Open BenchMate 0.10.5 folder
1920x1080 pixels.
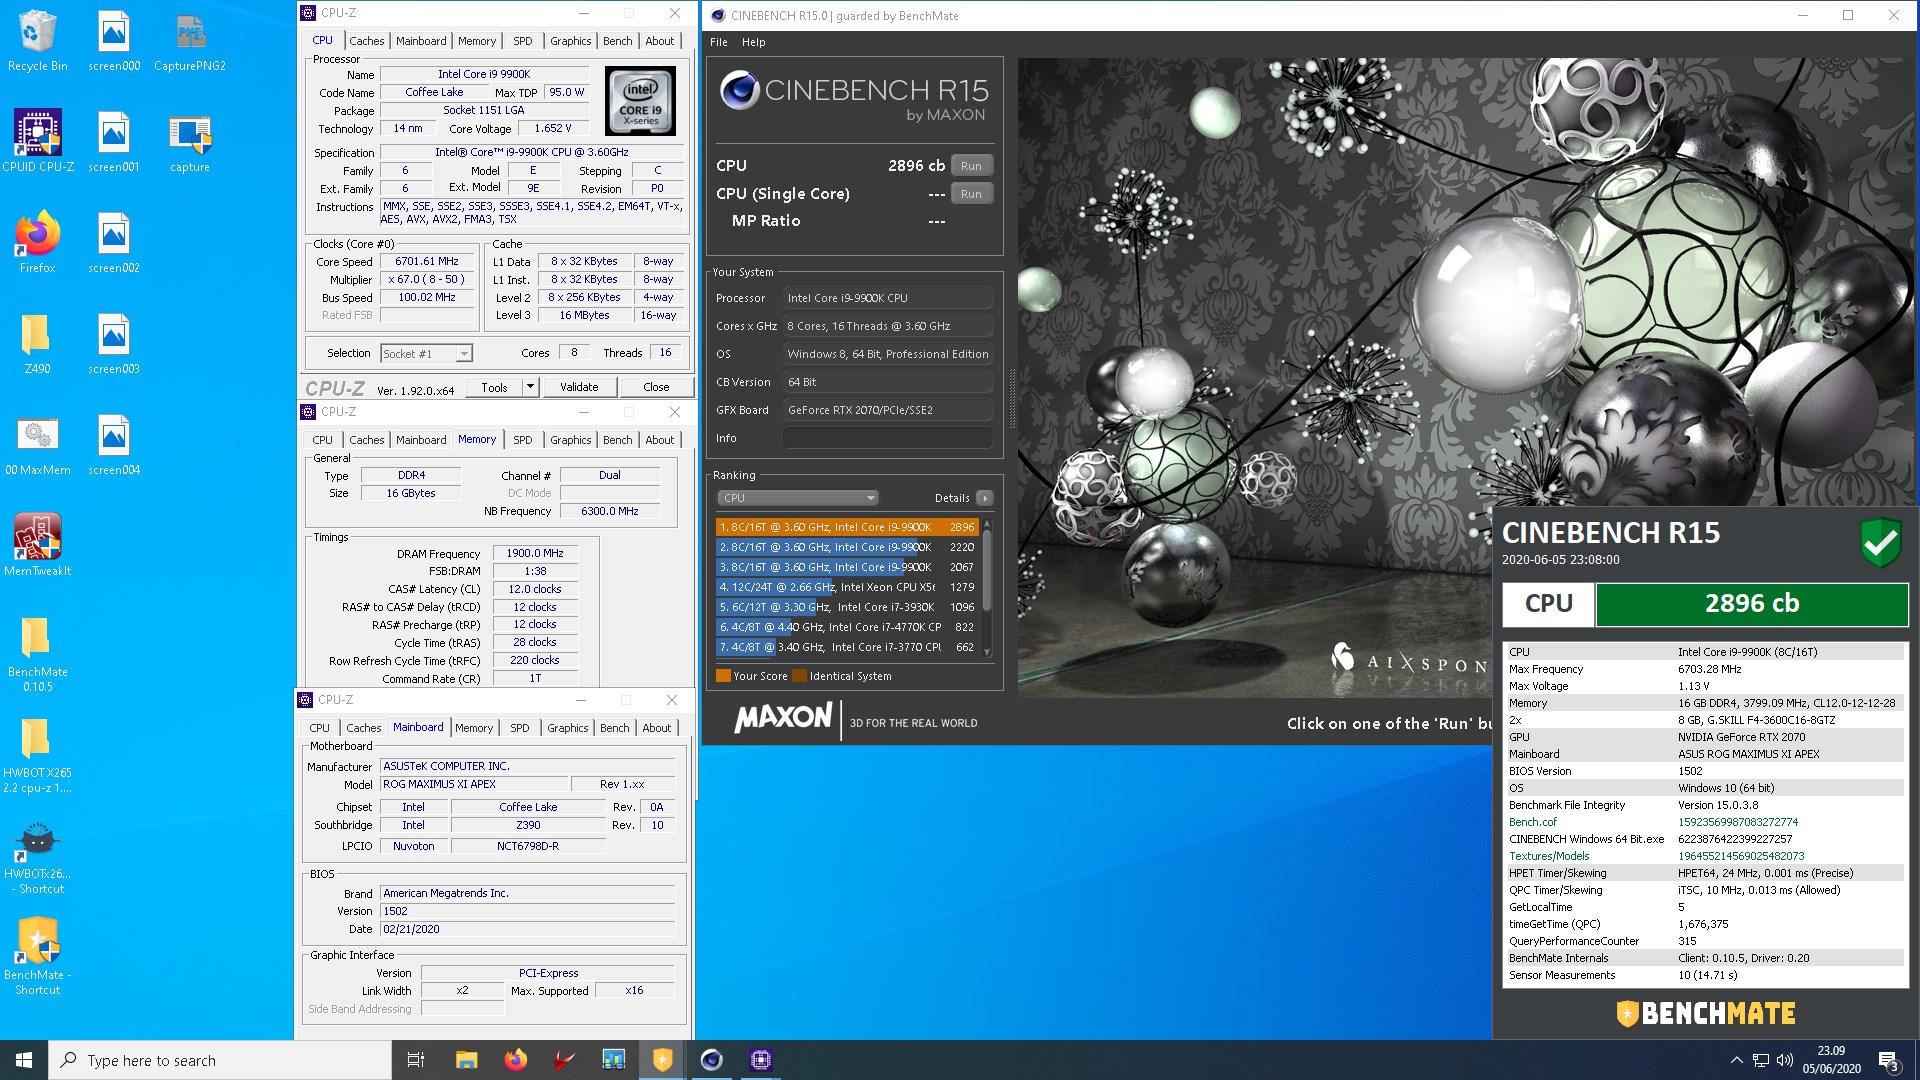[x=37, y=653]
